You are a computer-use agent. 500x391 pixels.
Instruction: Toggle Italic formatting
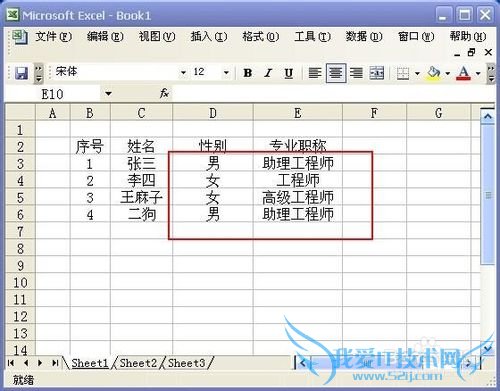[268, 73]
